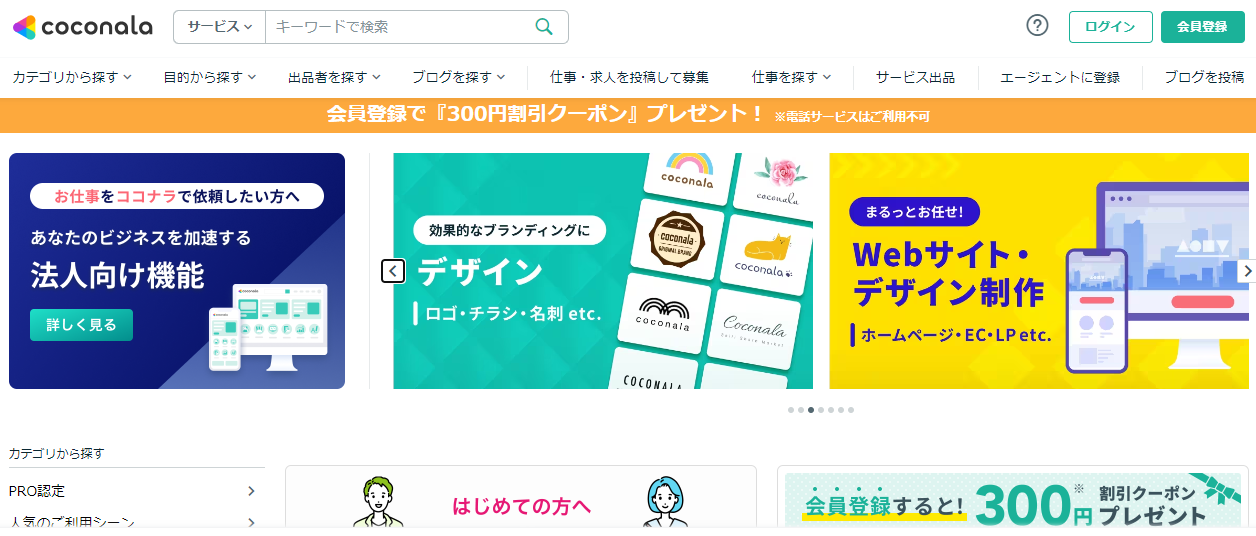Click the ログイン button

[x=1110, y=27]
